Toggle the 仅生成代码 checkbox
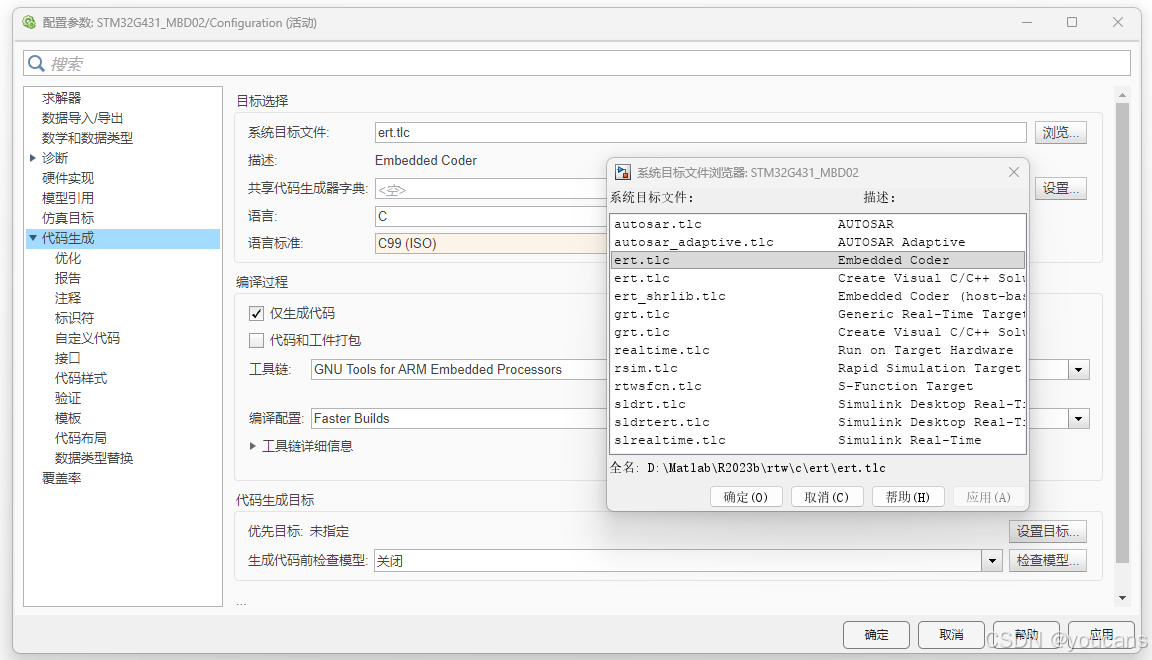 (x=256, y=314)
